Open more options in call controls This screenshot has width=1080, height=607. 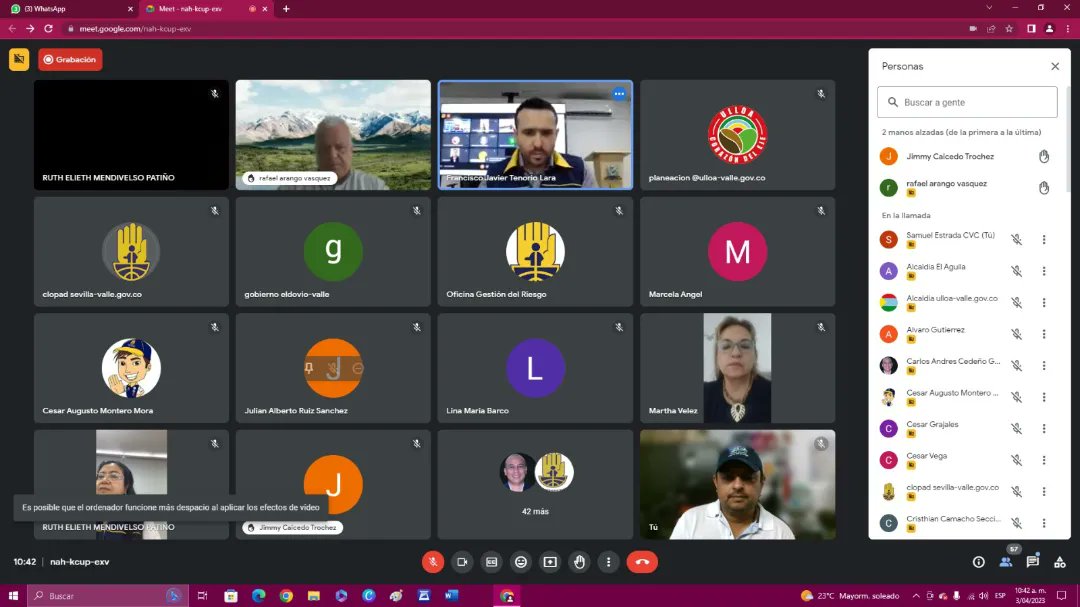point(608,562)
